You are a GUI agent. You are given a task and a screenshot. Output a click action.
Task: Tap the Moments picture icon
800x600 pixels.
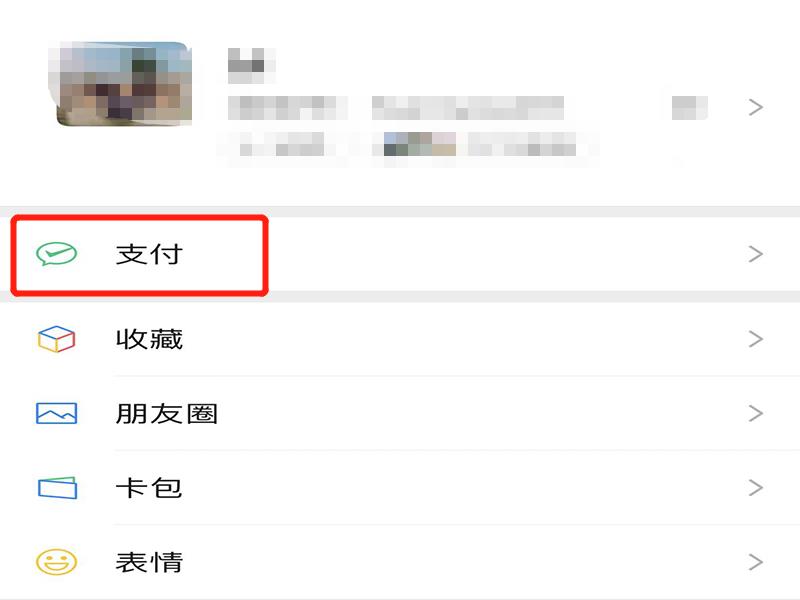[57, 413]
